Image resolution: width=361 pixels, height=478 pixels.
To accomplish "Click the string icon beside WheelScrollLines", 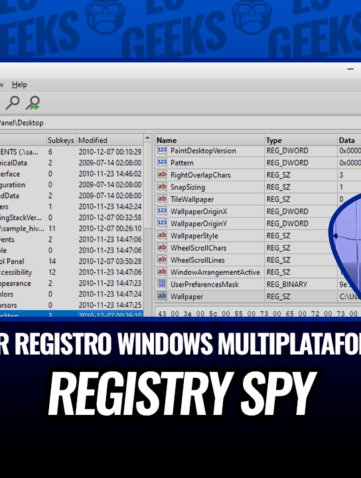I will pos(162,260).
